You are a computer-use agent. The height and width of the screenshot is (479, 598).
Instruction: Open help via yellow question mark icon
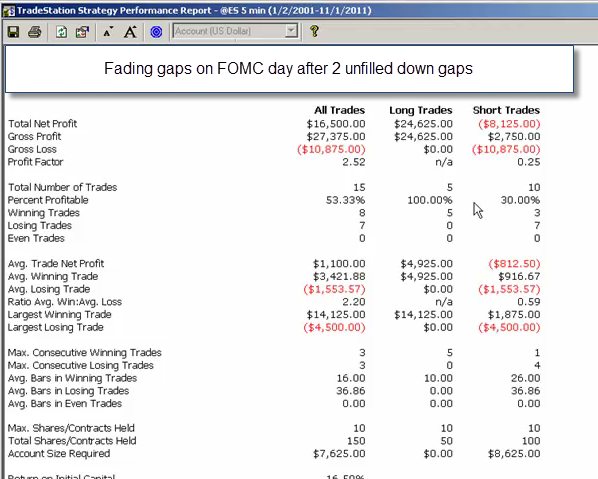(x=314, y=31)
